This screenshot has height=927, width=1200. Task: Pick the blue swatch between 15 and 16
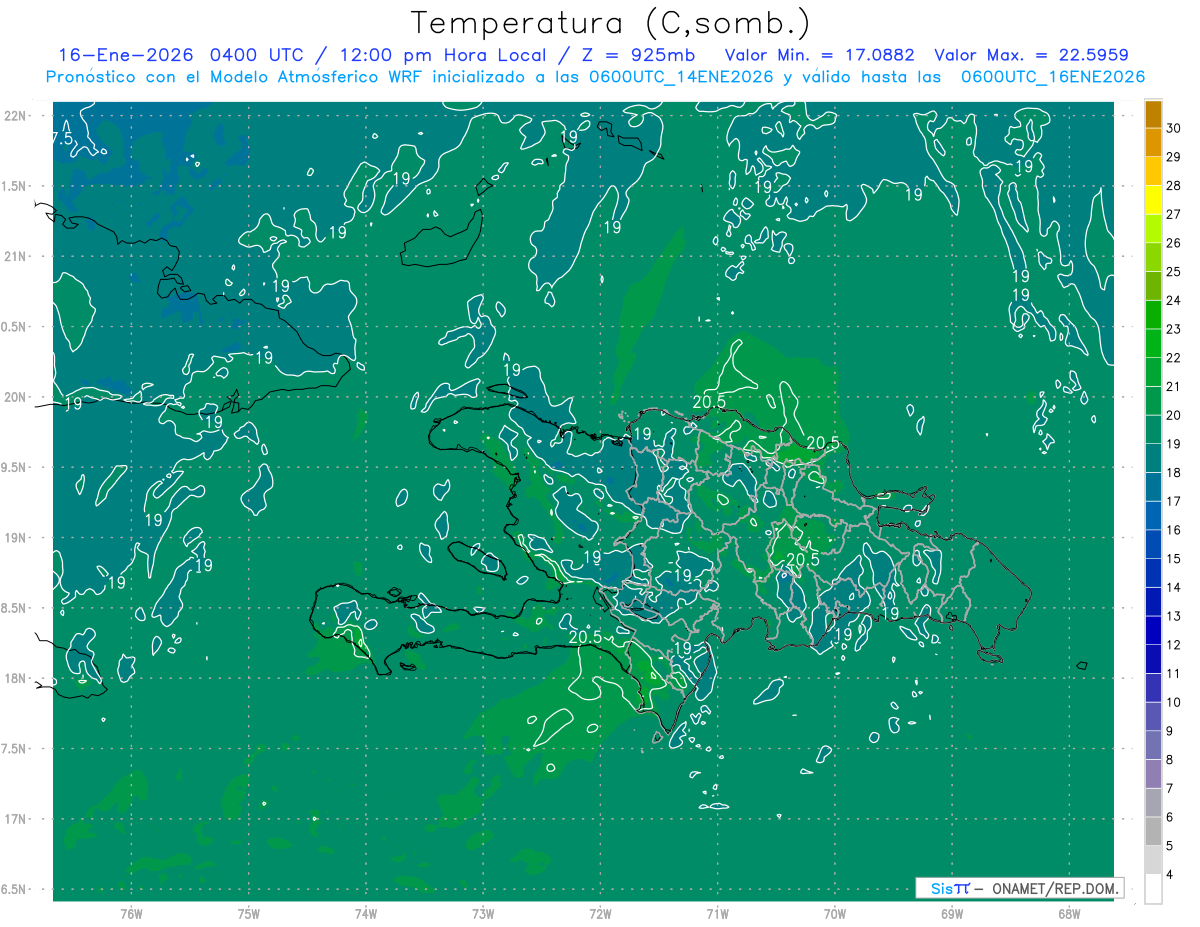[1153, 545]
